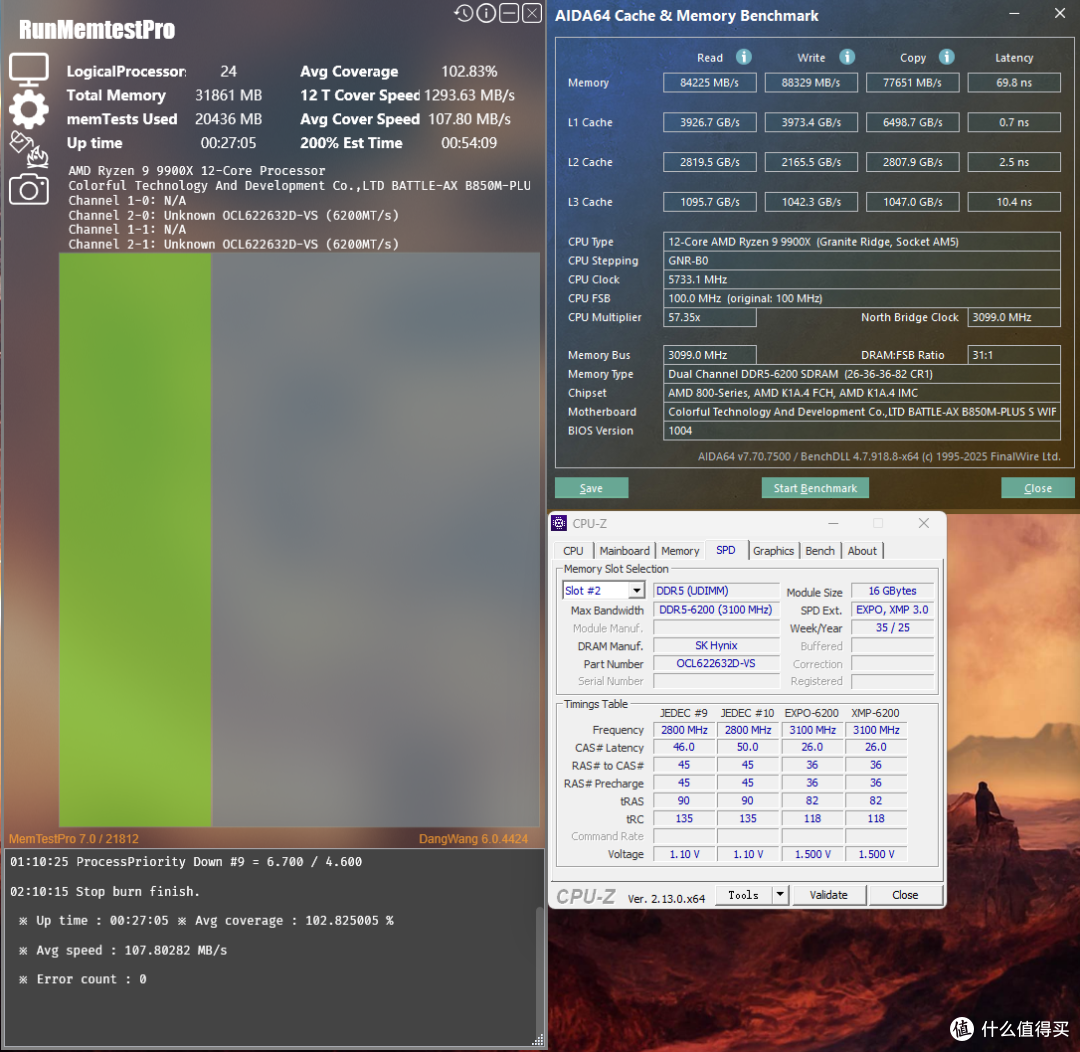The image size is (1080, 1052).
Task: Minimize the CPU-Z window
Action: [833, 524]
